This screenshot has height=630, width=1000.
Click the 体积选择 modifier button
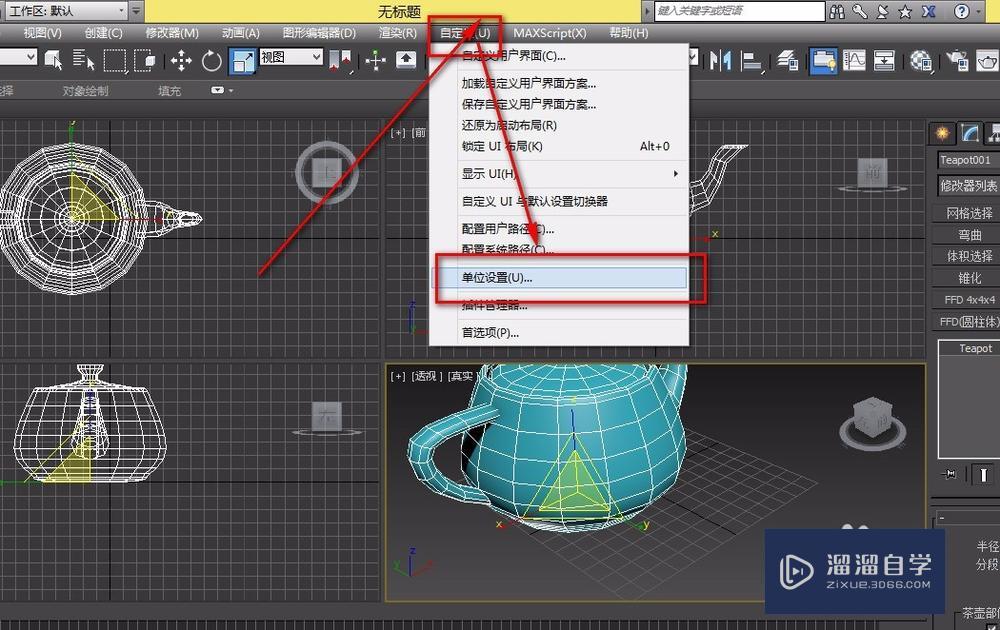(x=968, y=256)
